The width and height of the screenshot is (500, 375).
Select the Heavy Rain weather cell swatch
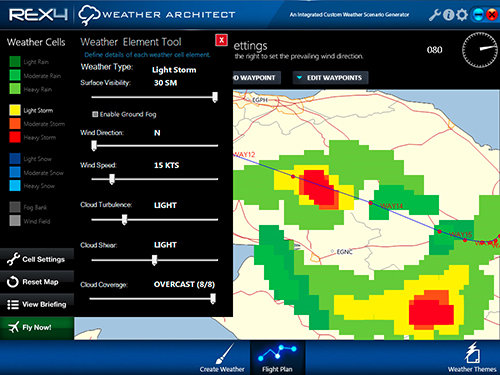point(15,89)
